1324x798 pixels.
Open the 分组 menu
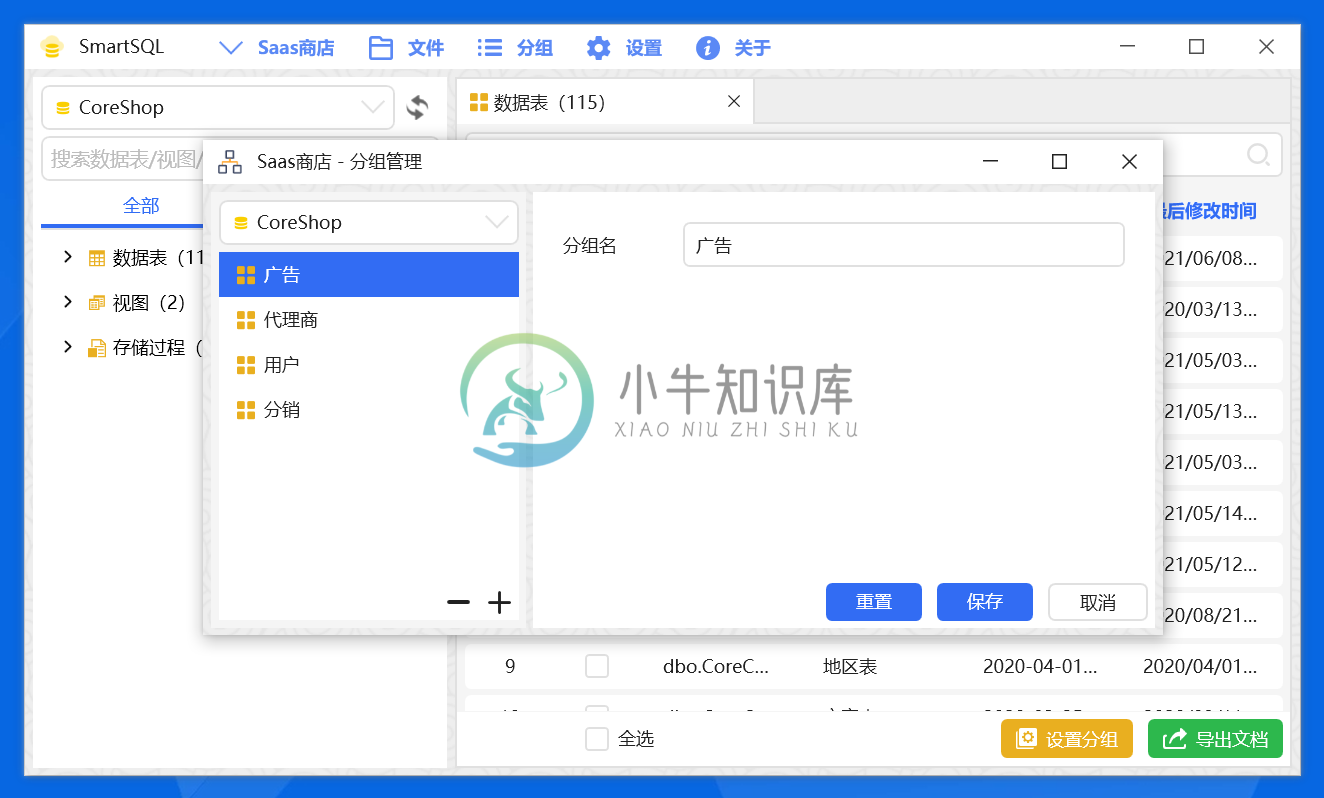tap(515, 48)
